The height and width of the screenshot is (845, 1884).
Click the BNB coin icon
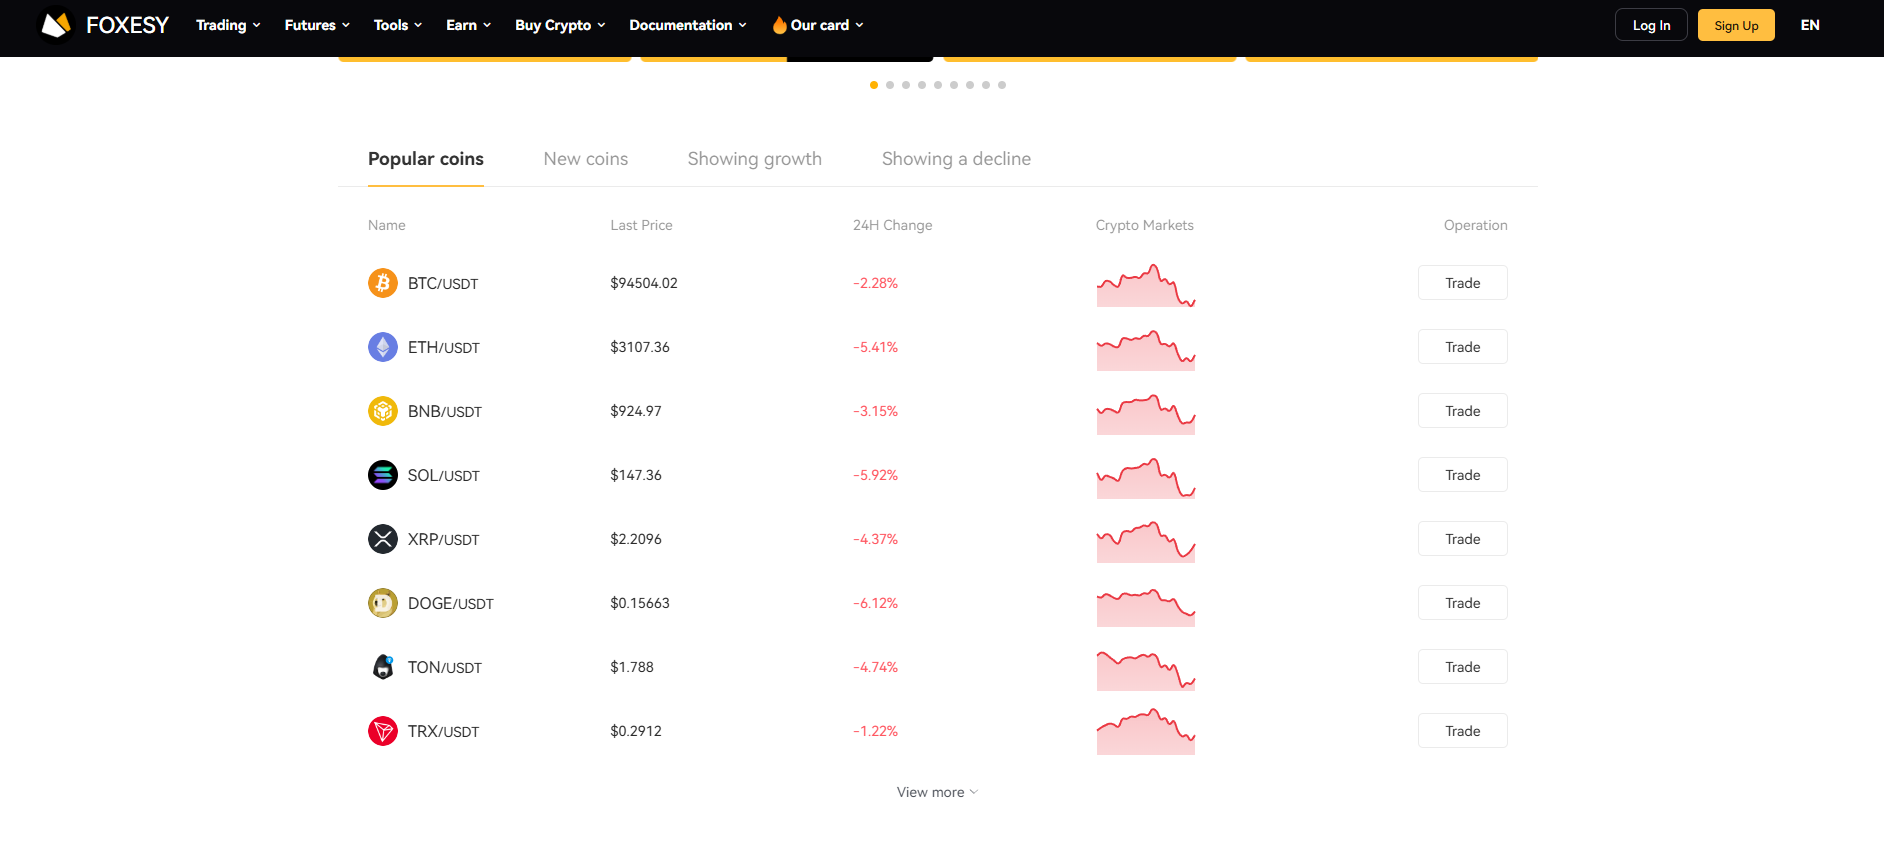tap(382, 411)
